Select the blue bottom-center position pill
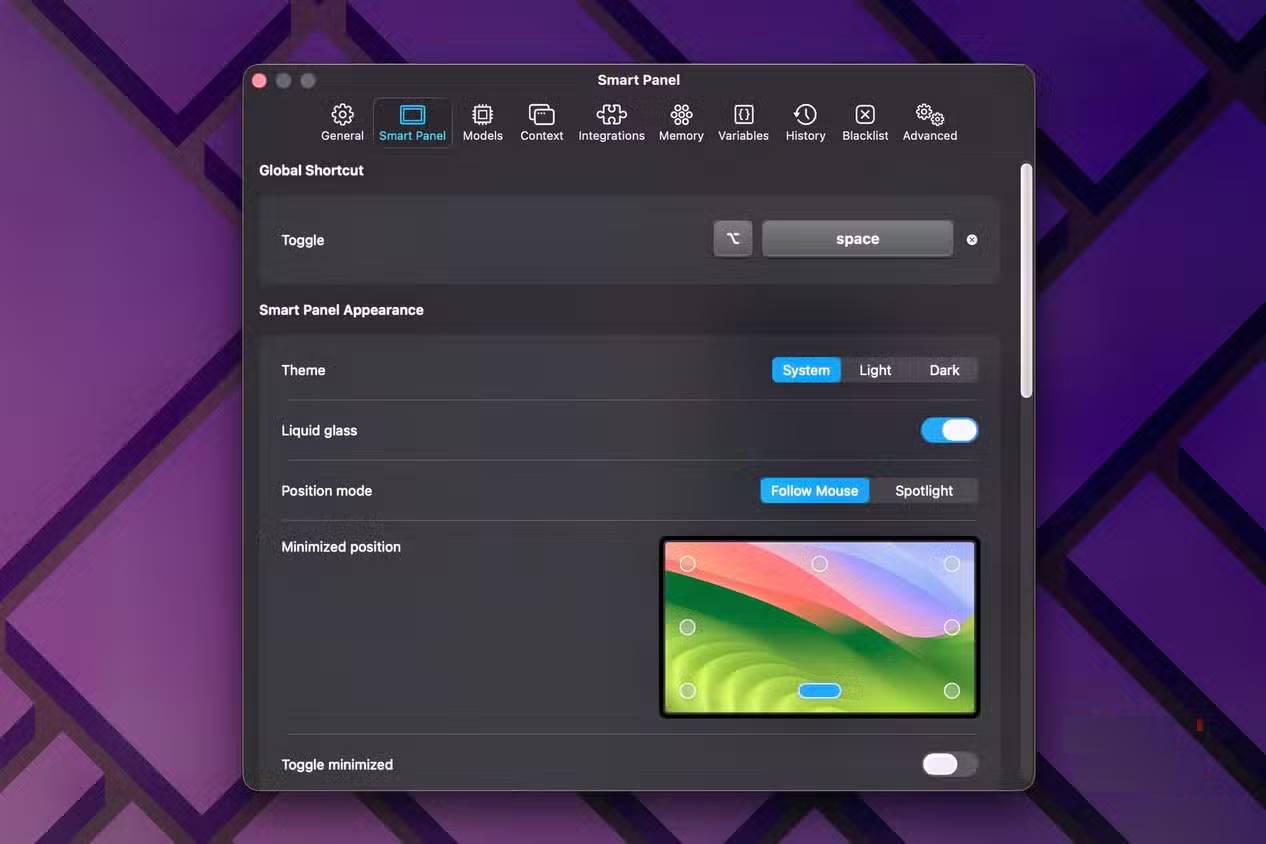 click(819, 691)
